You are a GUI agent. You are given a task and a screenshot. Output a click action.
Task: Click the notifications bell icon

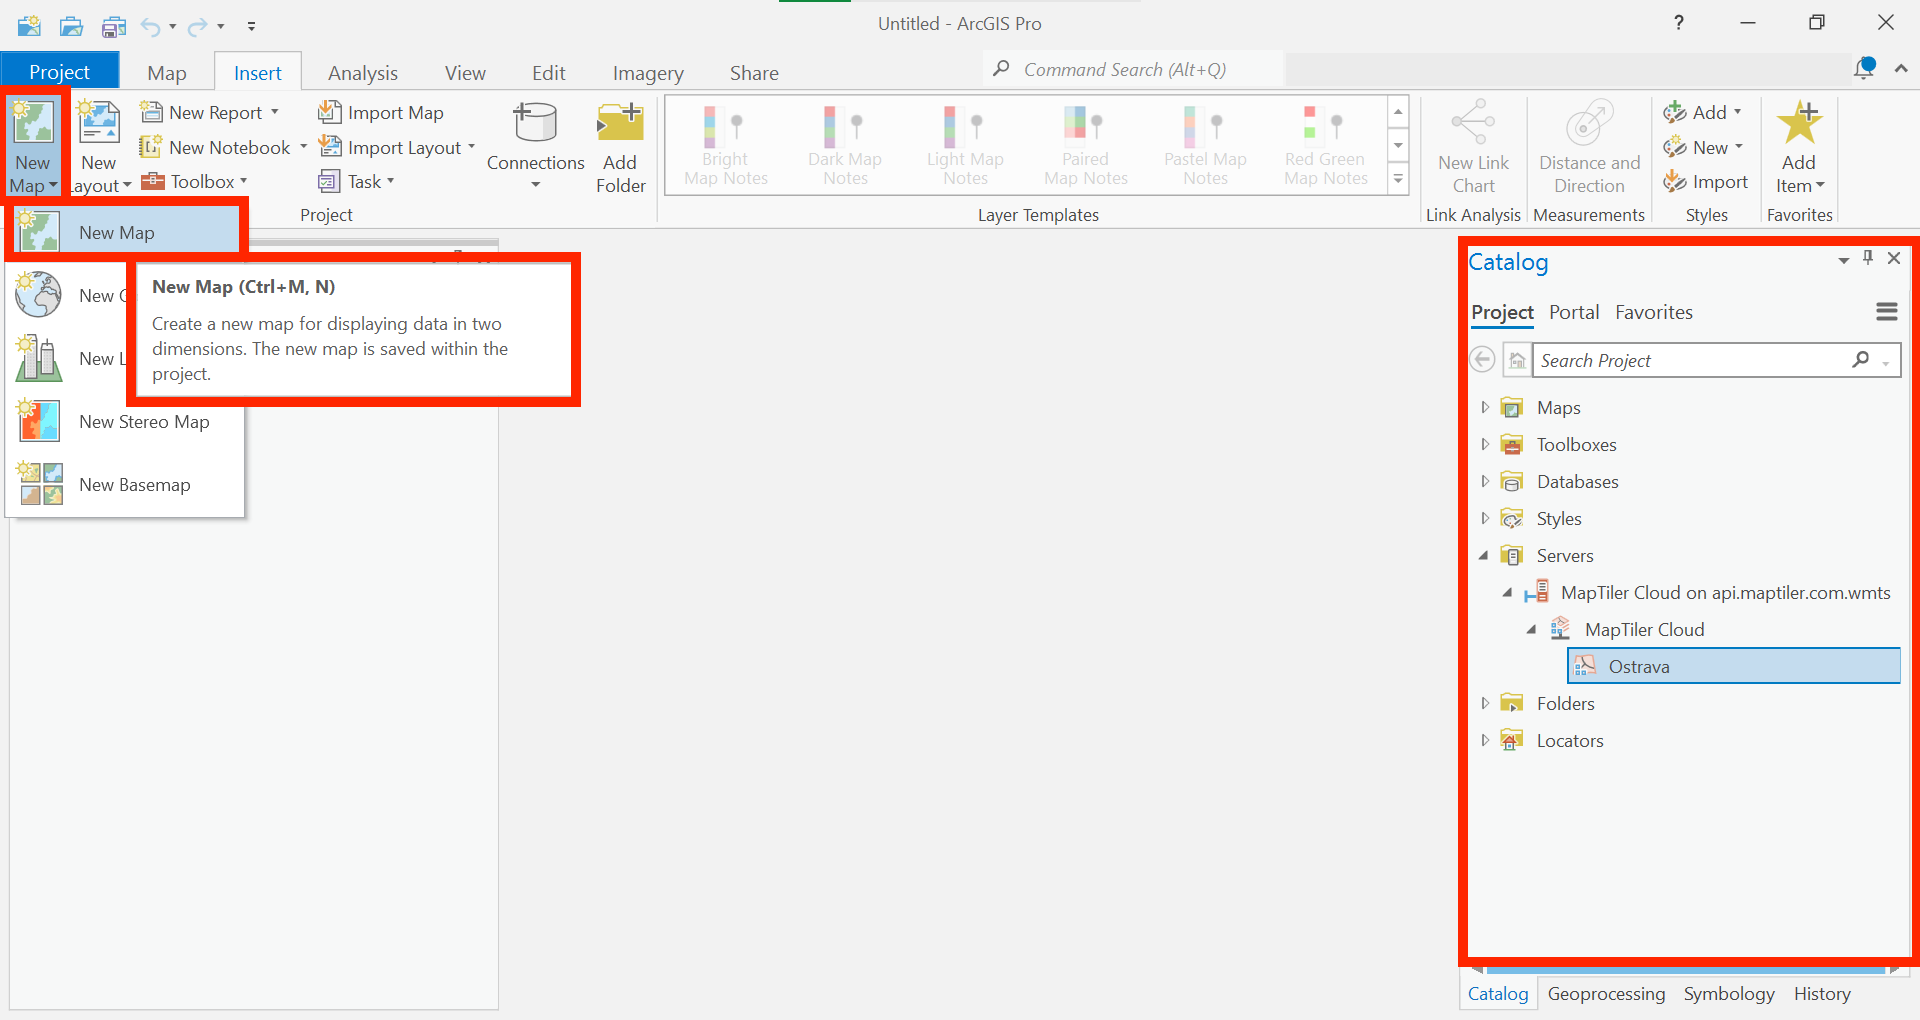[1864, 68]
